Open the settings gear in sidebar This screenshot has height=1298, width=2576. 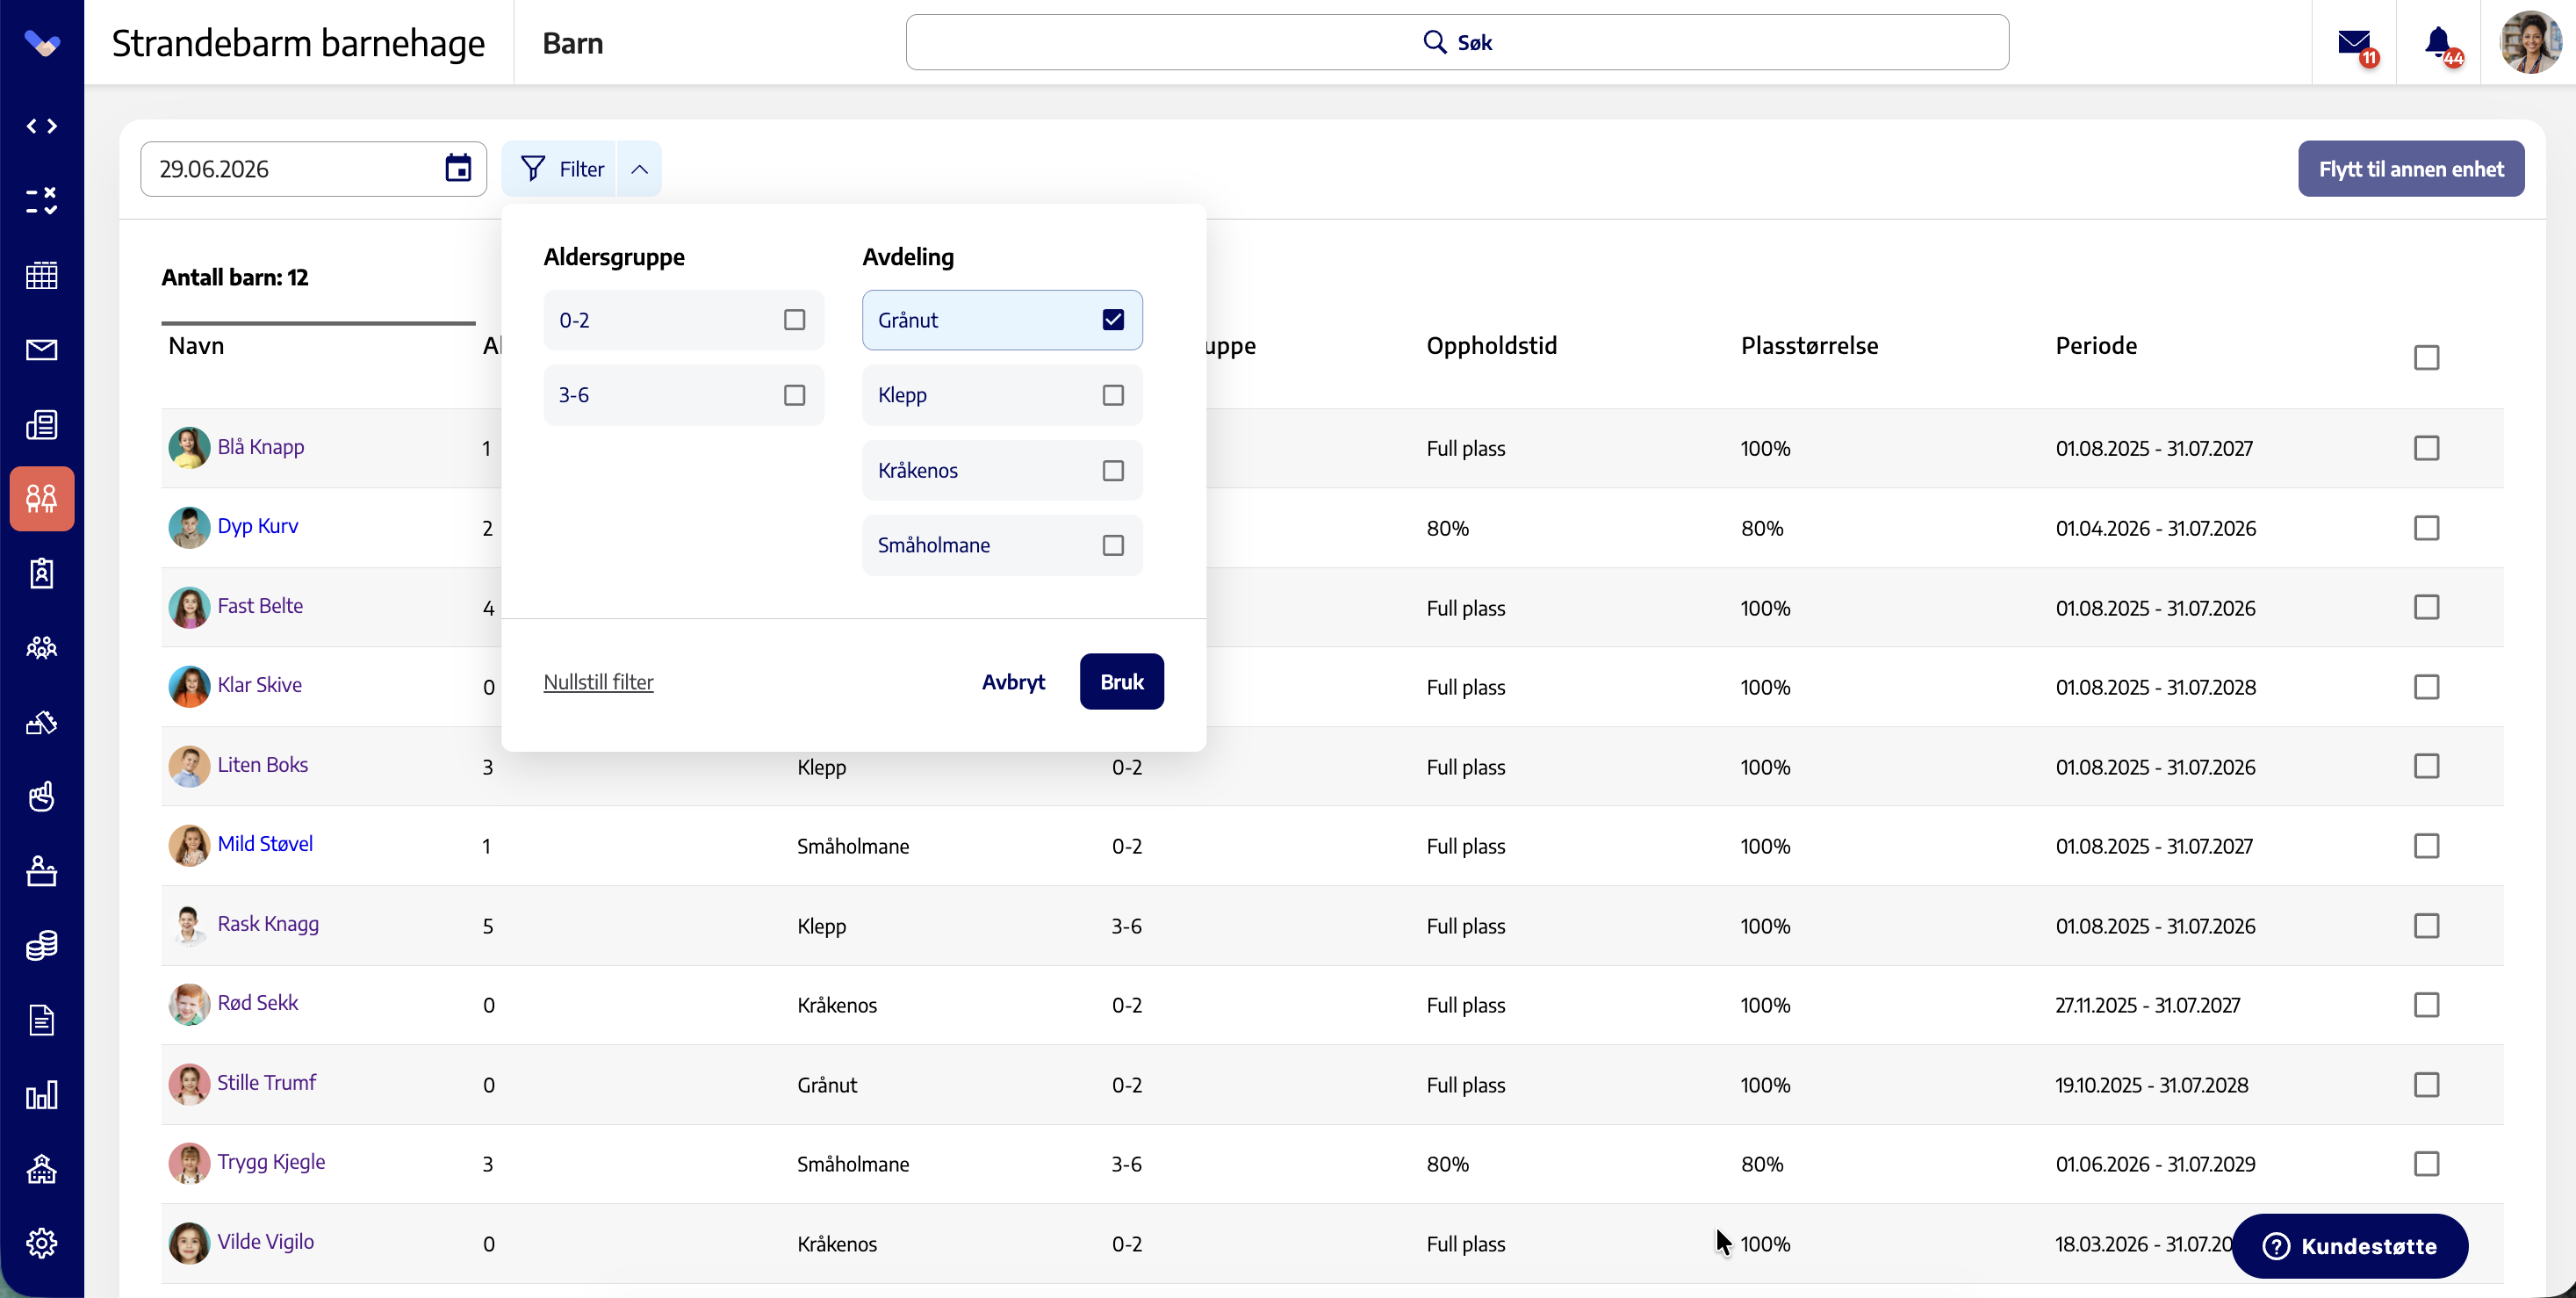pyautogui.click(x=41, y=1243)
